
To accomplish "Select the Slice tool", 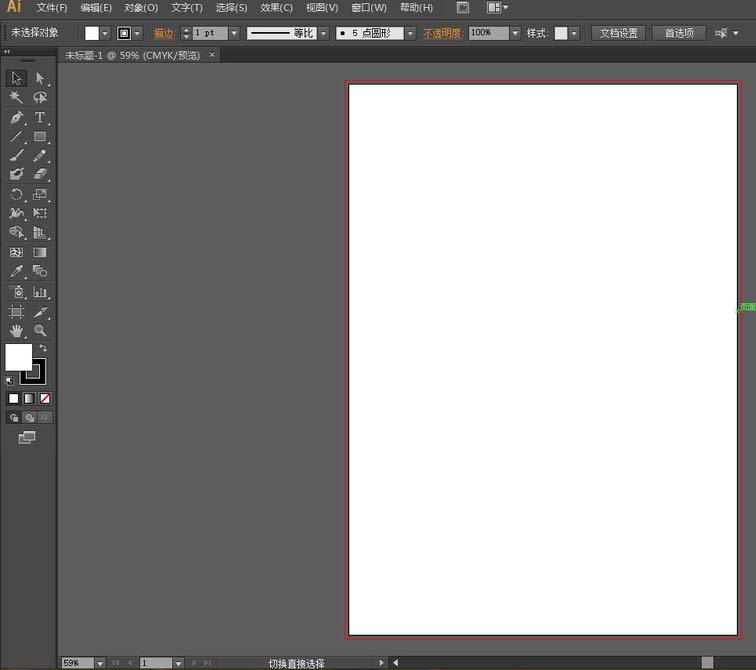I will pos(40,312).
